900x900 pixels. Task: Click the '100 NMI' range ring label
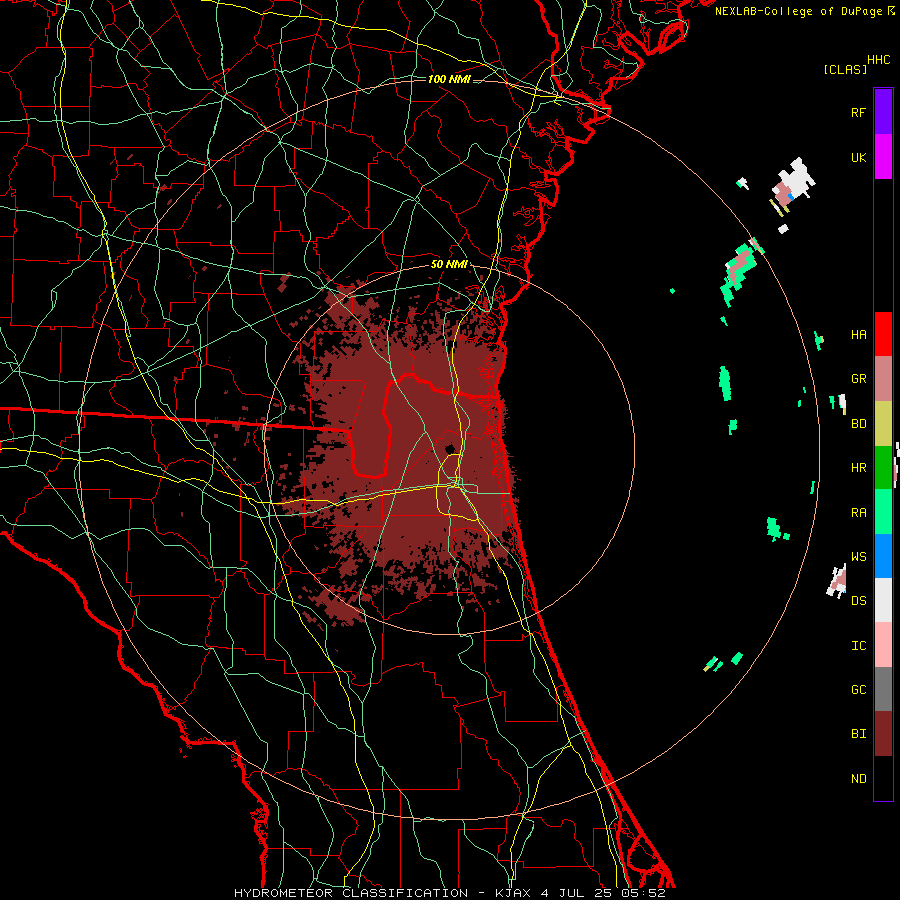(x=449, y=79)
